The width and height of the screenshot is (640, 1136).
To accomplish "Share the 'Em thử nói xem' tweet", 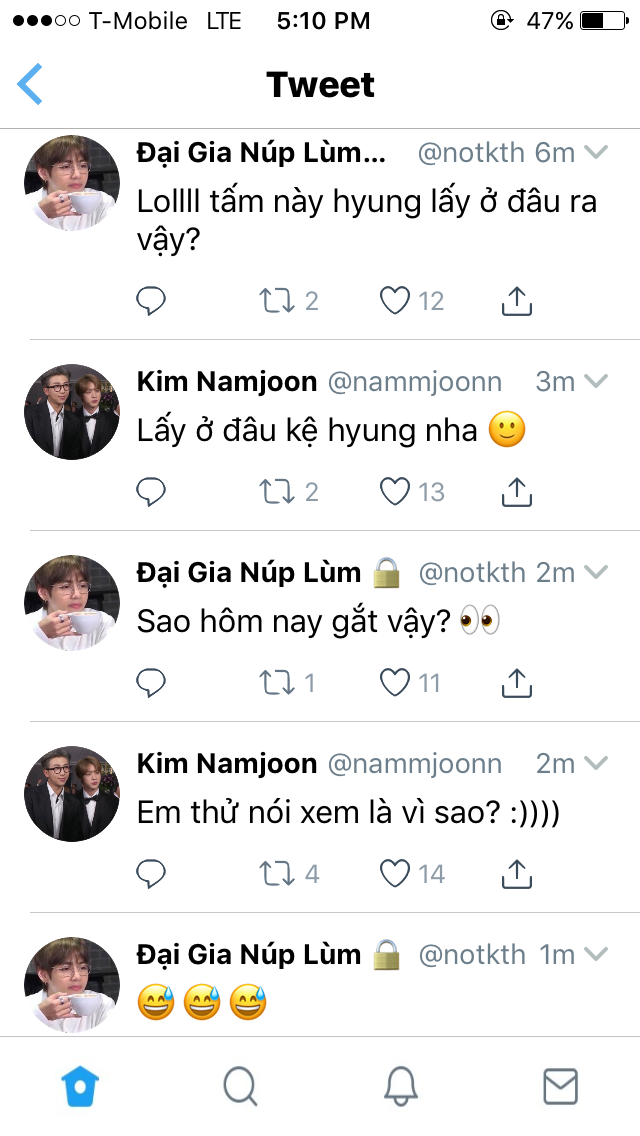I will (516, 873).
